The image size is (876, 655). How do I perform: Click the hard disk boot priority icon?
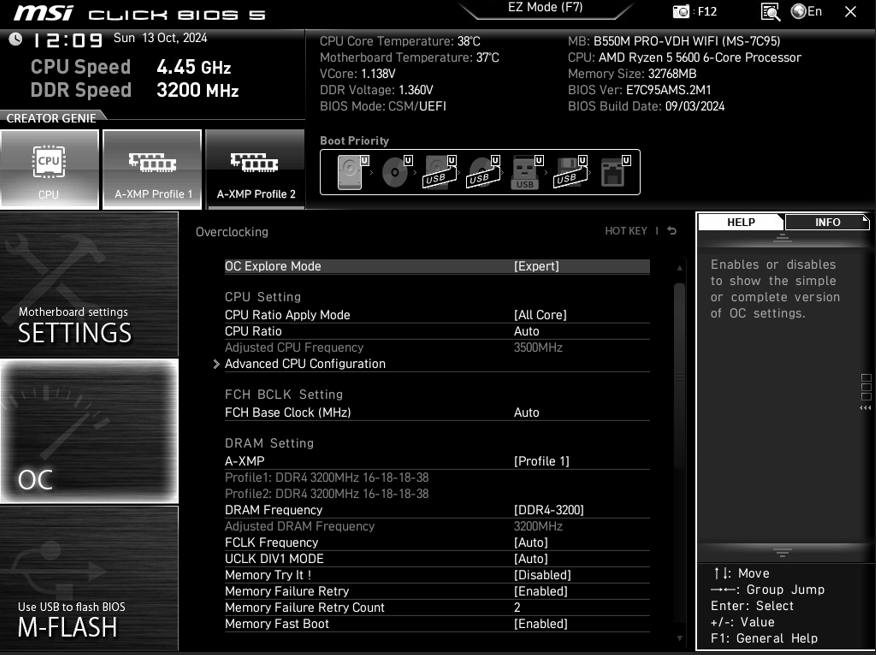coord(350,172)
